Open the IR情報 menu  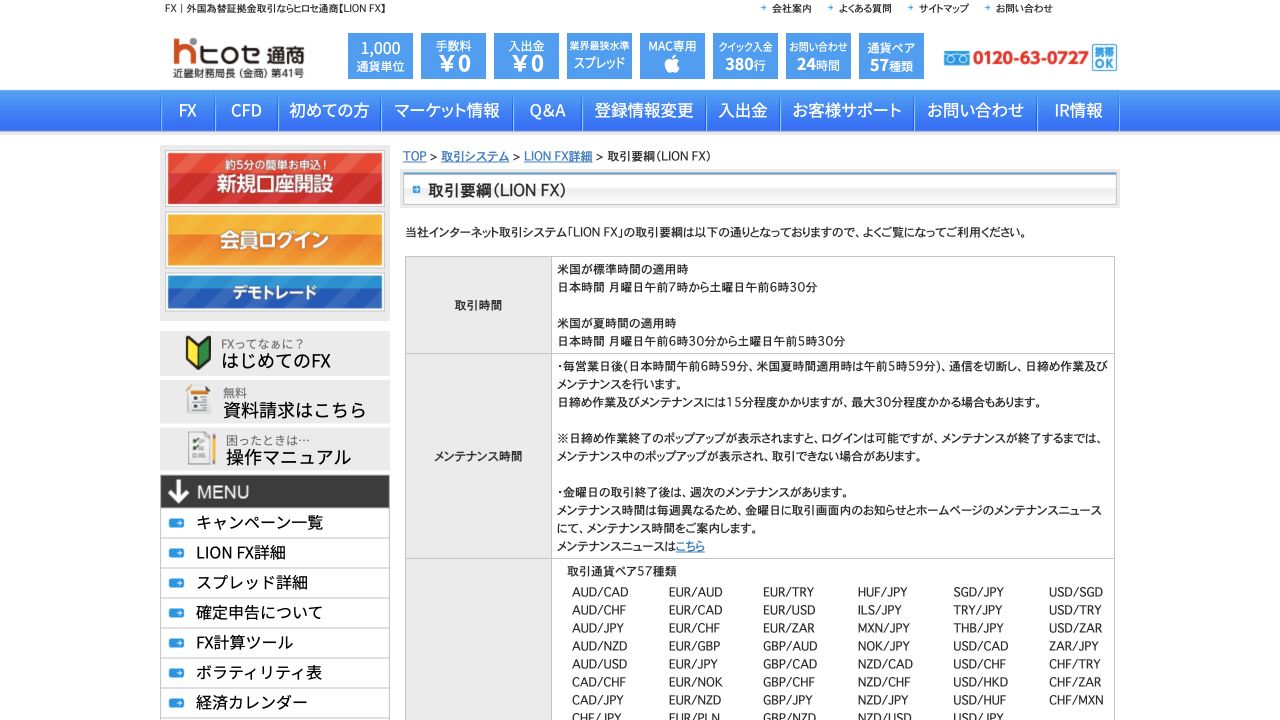coord(1078,111)
